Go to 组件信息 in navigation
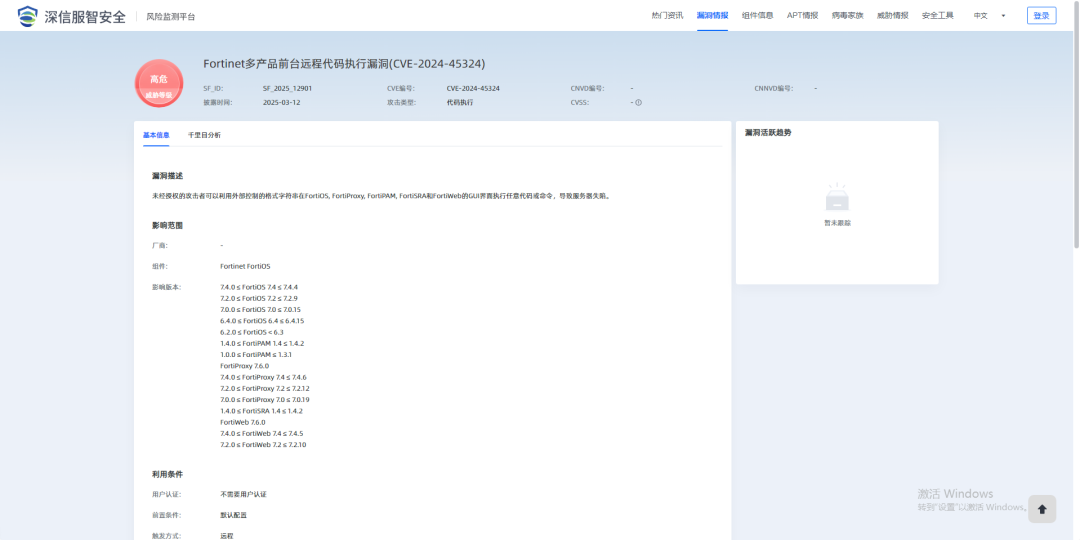This screenshot has width=1080, height=540. [757, 16]
